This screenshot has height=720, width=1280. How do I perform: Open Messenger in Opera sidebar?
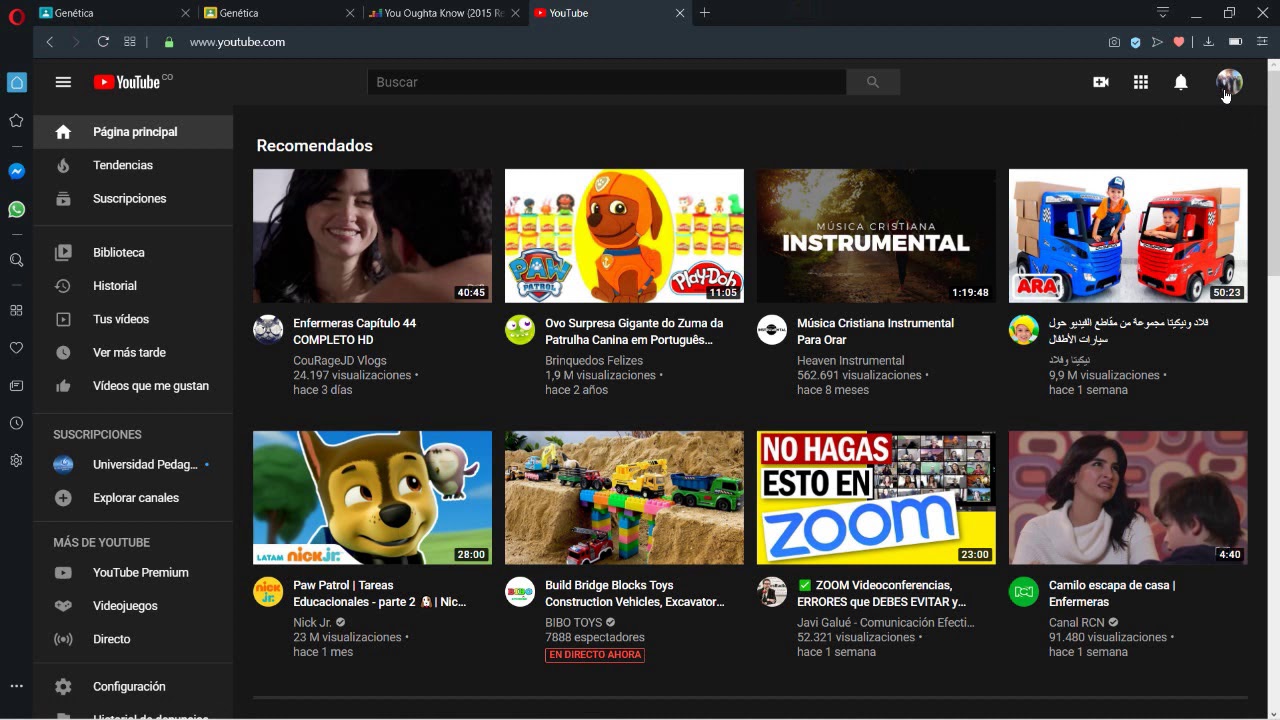coord(16,171)
